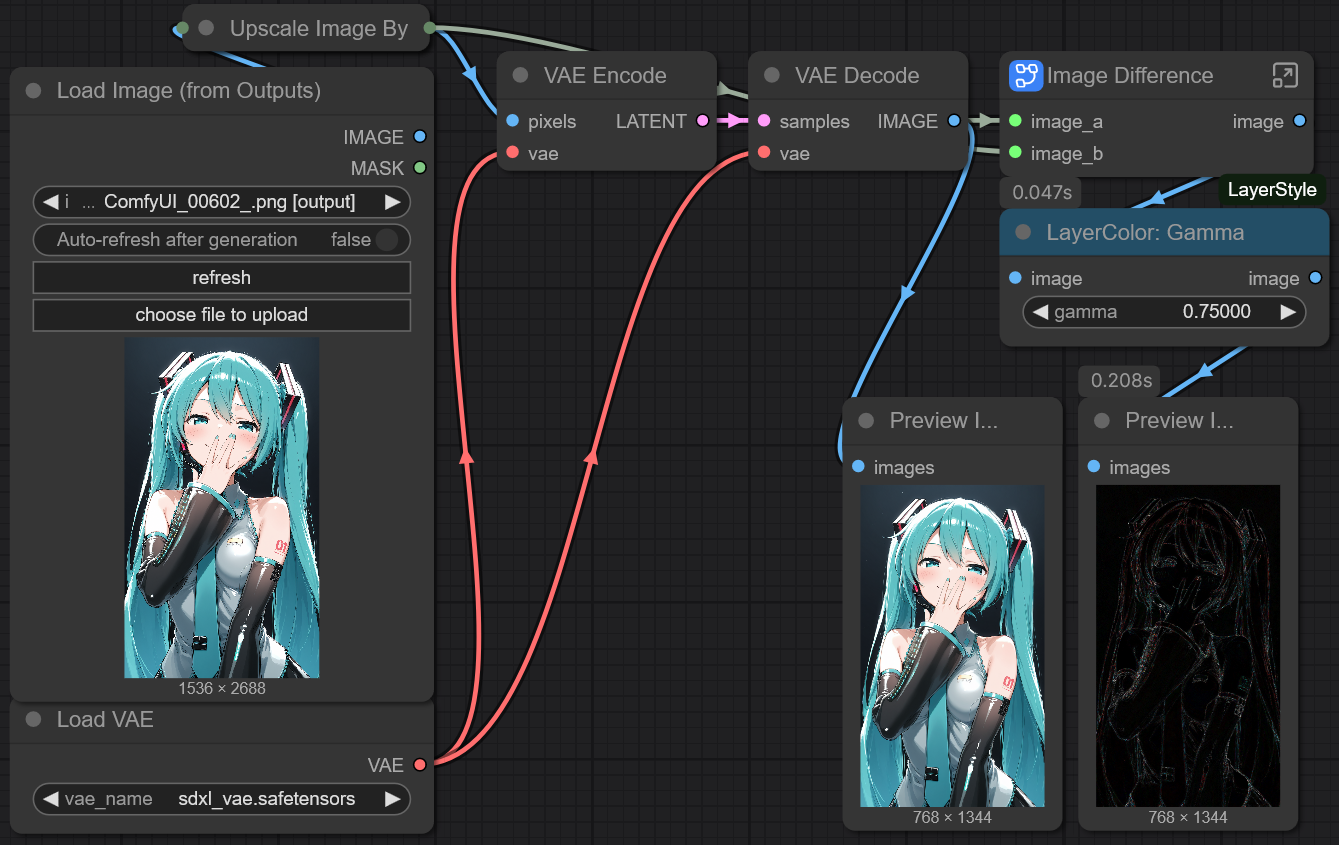Click the Load Image (from Outputs) title
This screenshot has width=1339, height=845.
coord(189,91)
